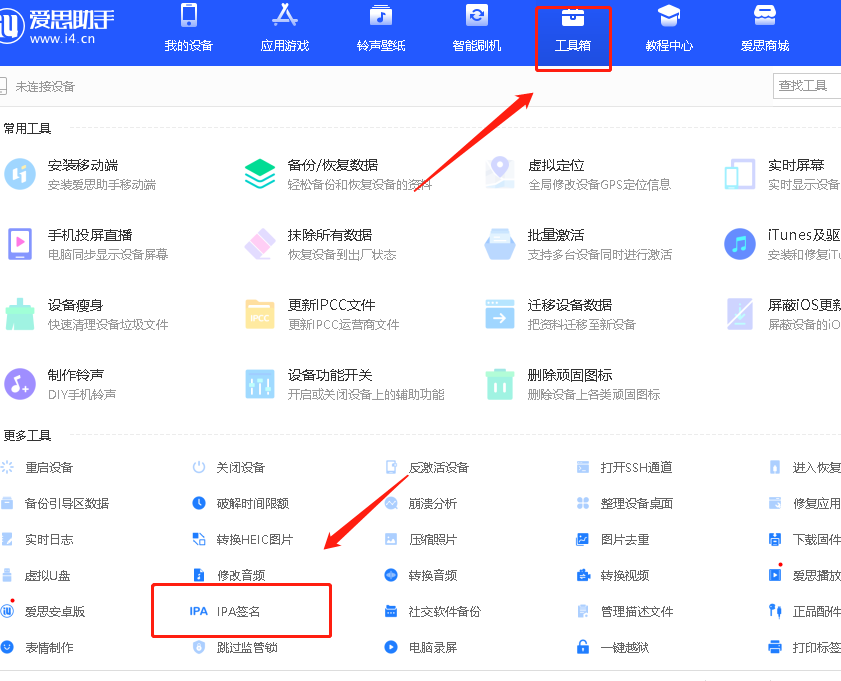Open 教程中心 tab
The height and width of the screenshot is (681, 841).
point(669,28)
